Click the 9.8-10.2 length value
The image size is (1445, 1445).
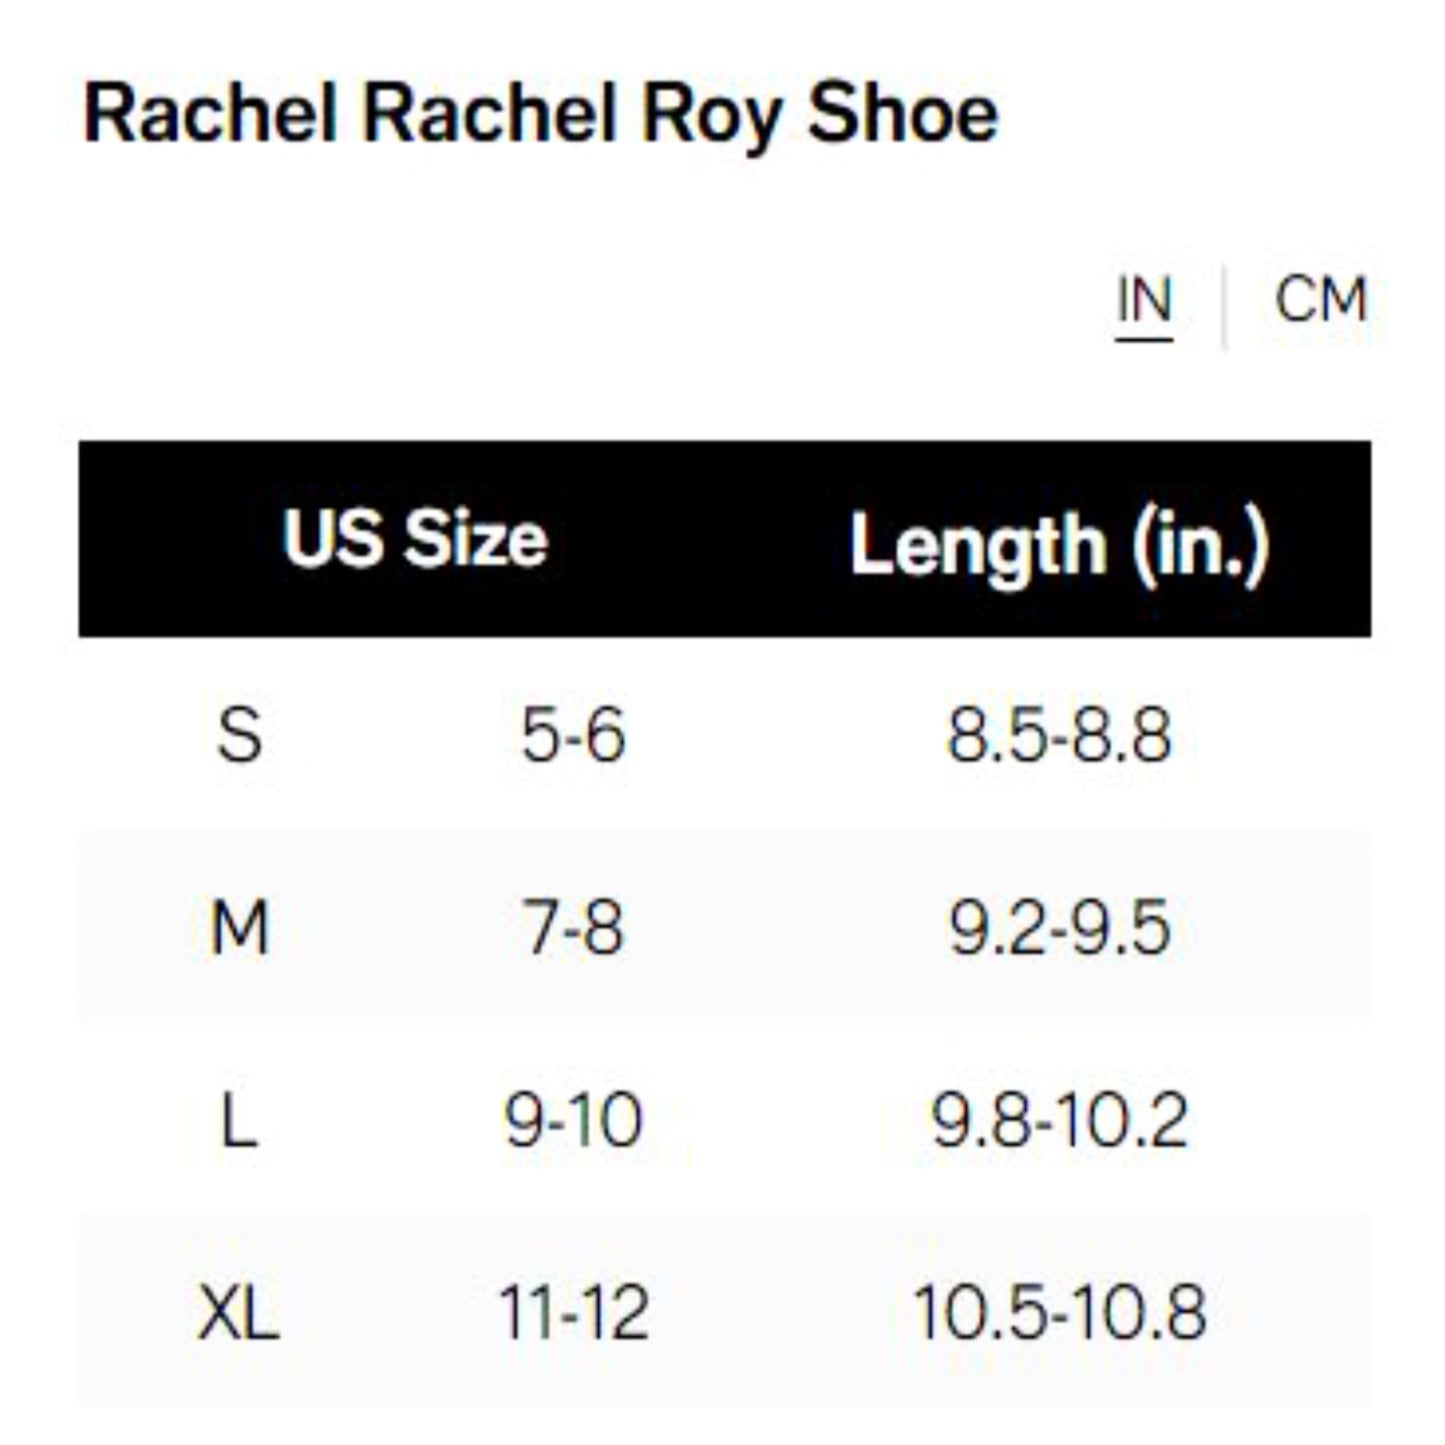[x=1059, y=1120]
